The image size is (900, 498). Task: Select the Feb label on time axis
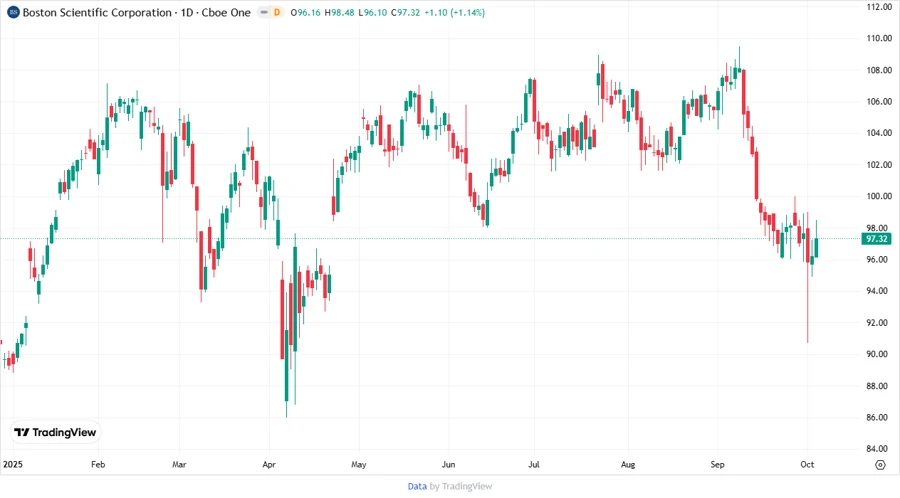(x=98, y=465)
